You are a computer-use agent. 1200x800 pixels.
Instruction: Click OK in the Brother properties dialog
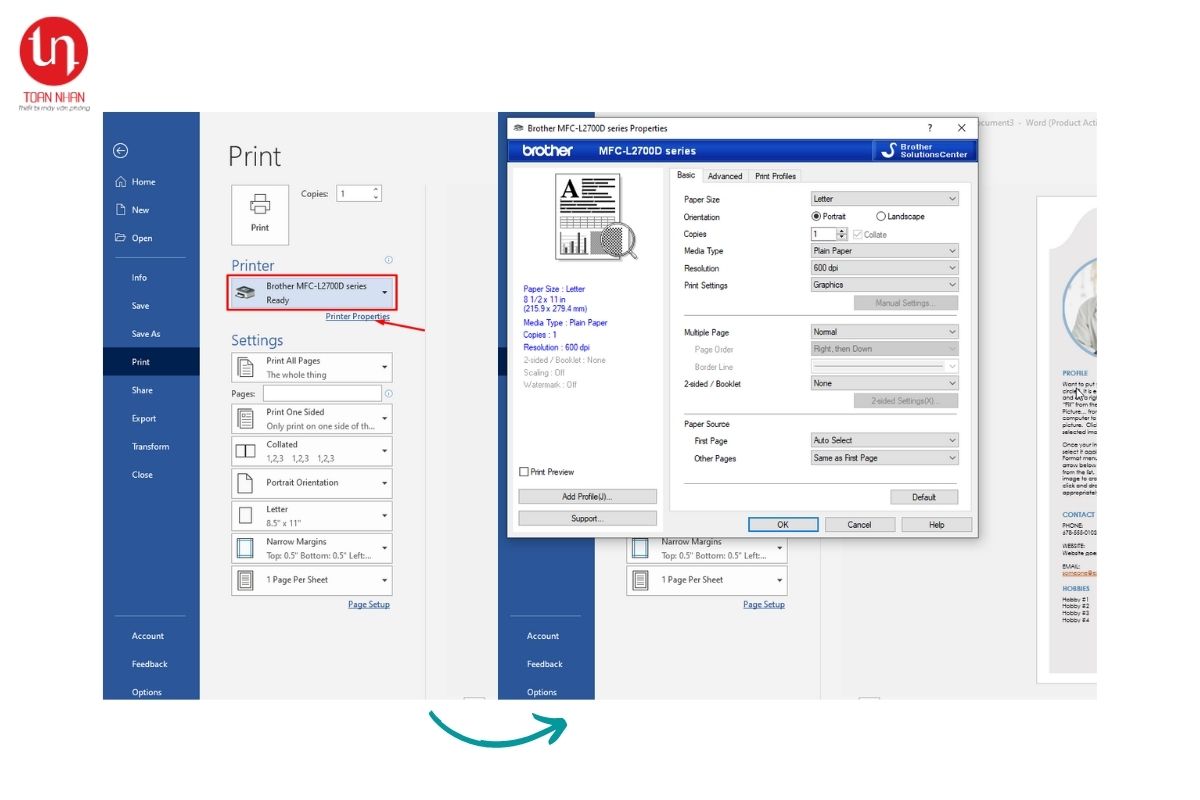coord(783,524)
